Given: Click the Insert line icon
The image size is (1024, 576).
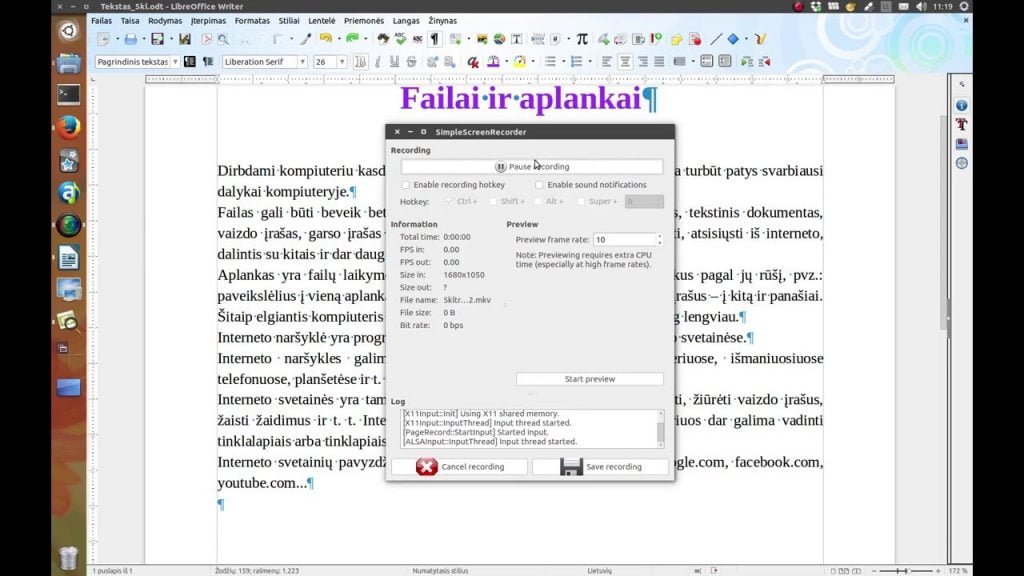Looking at the screenshot, I should coord(716,39).
